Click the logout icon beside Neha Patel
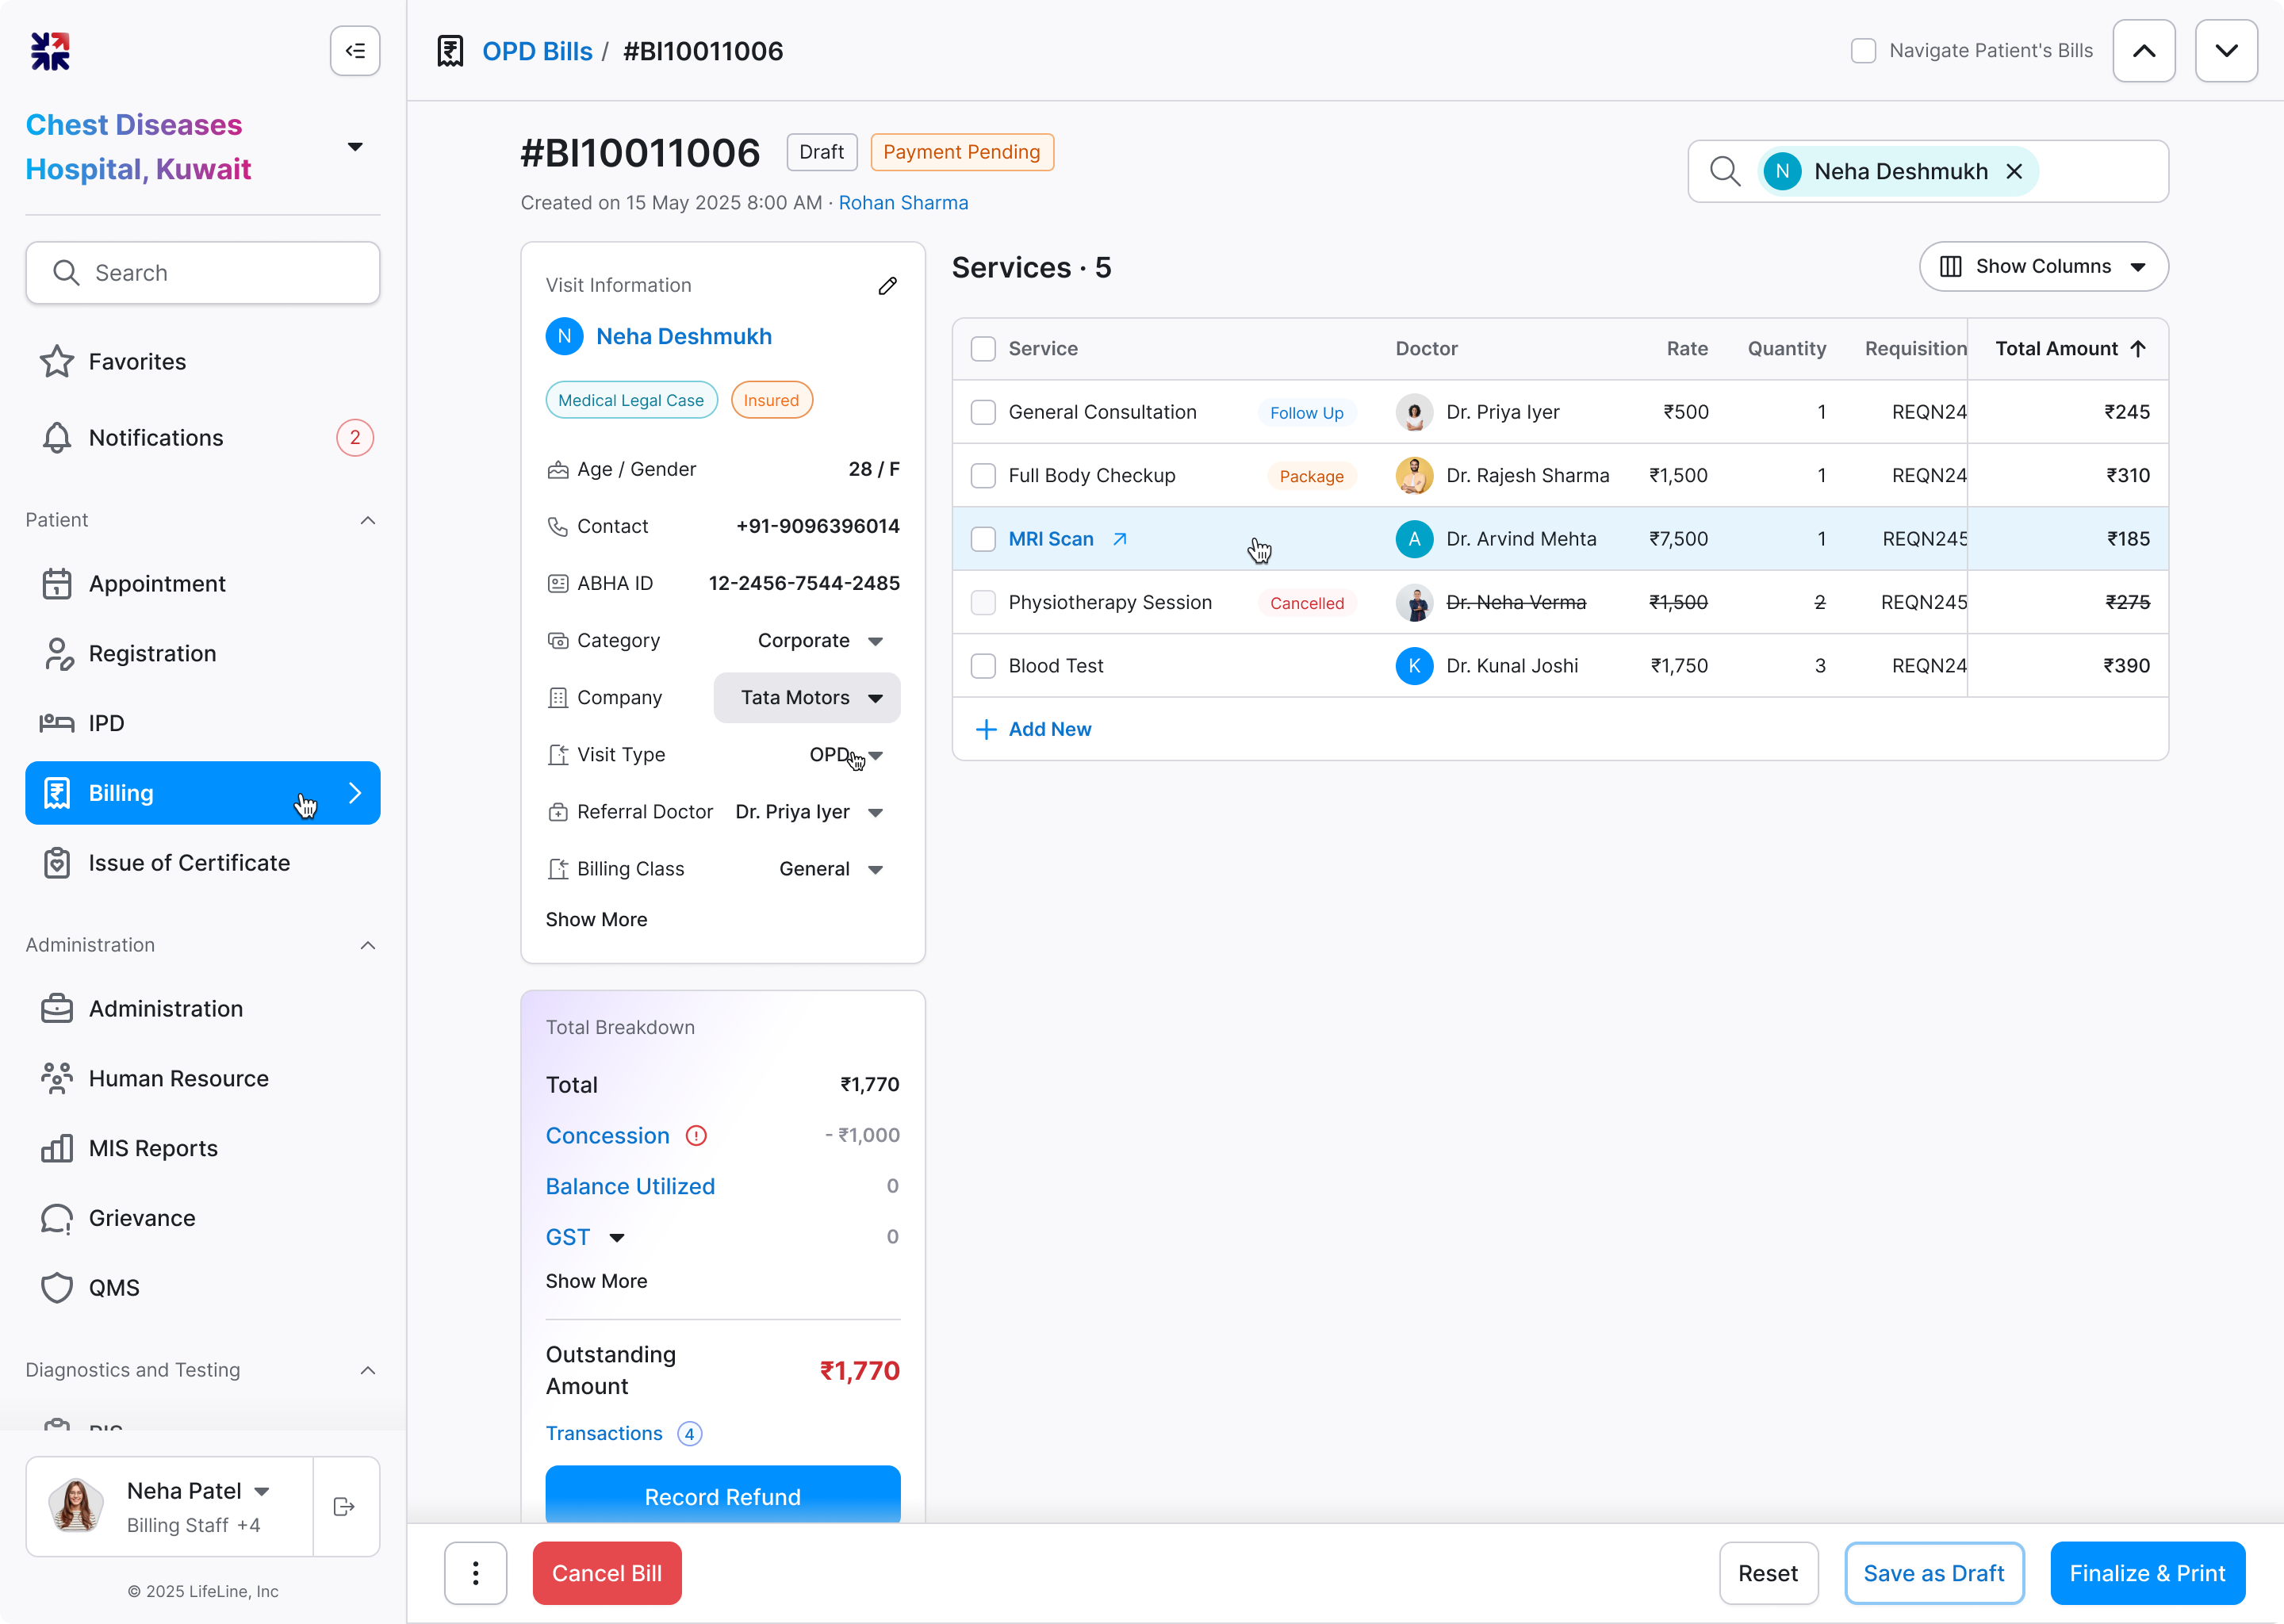This screenshot has height=1624, width=2284. (x=345, y=1506)
